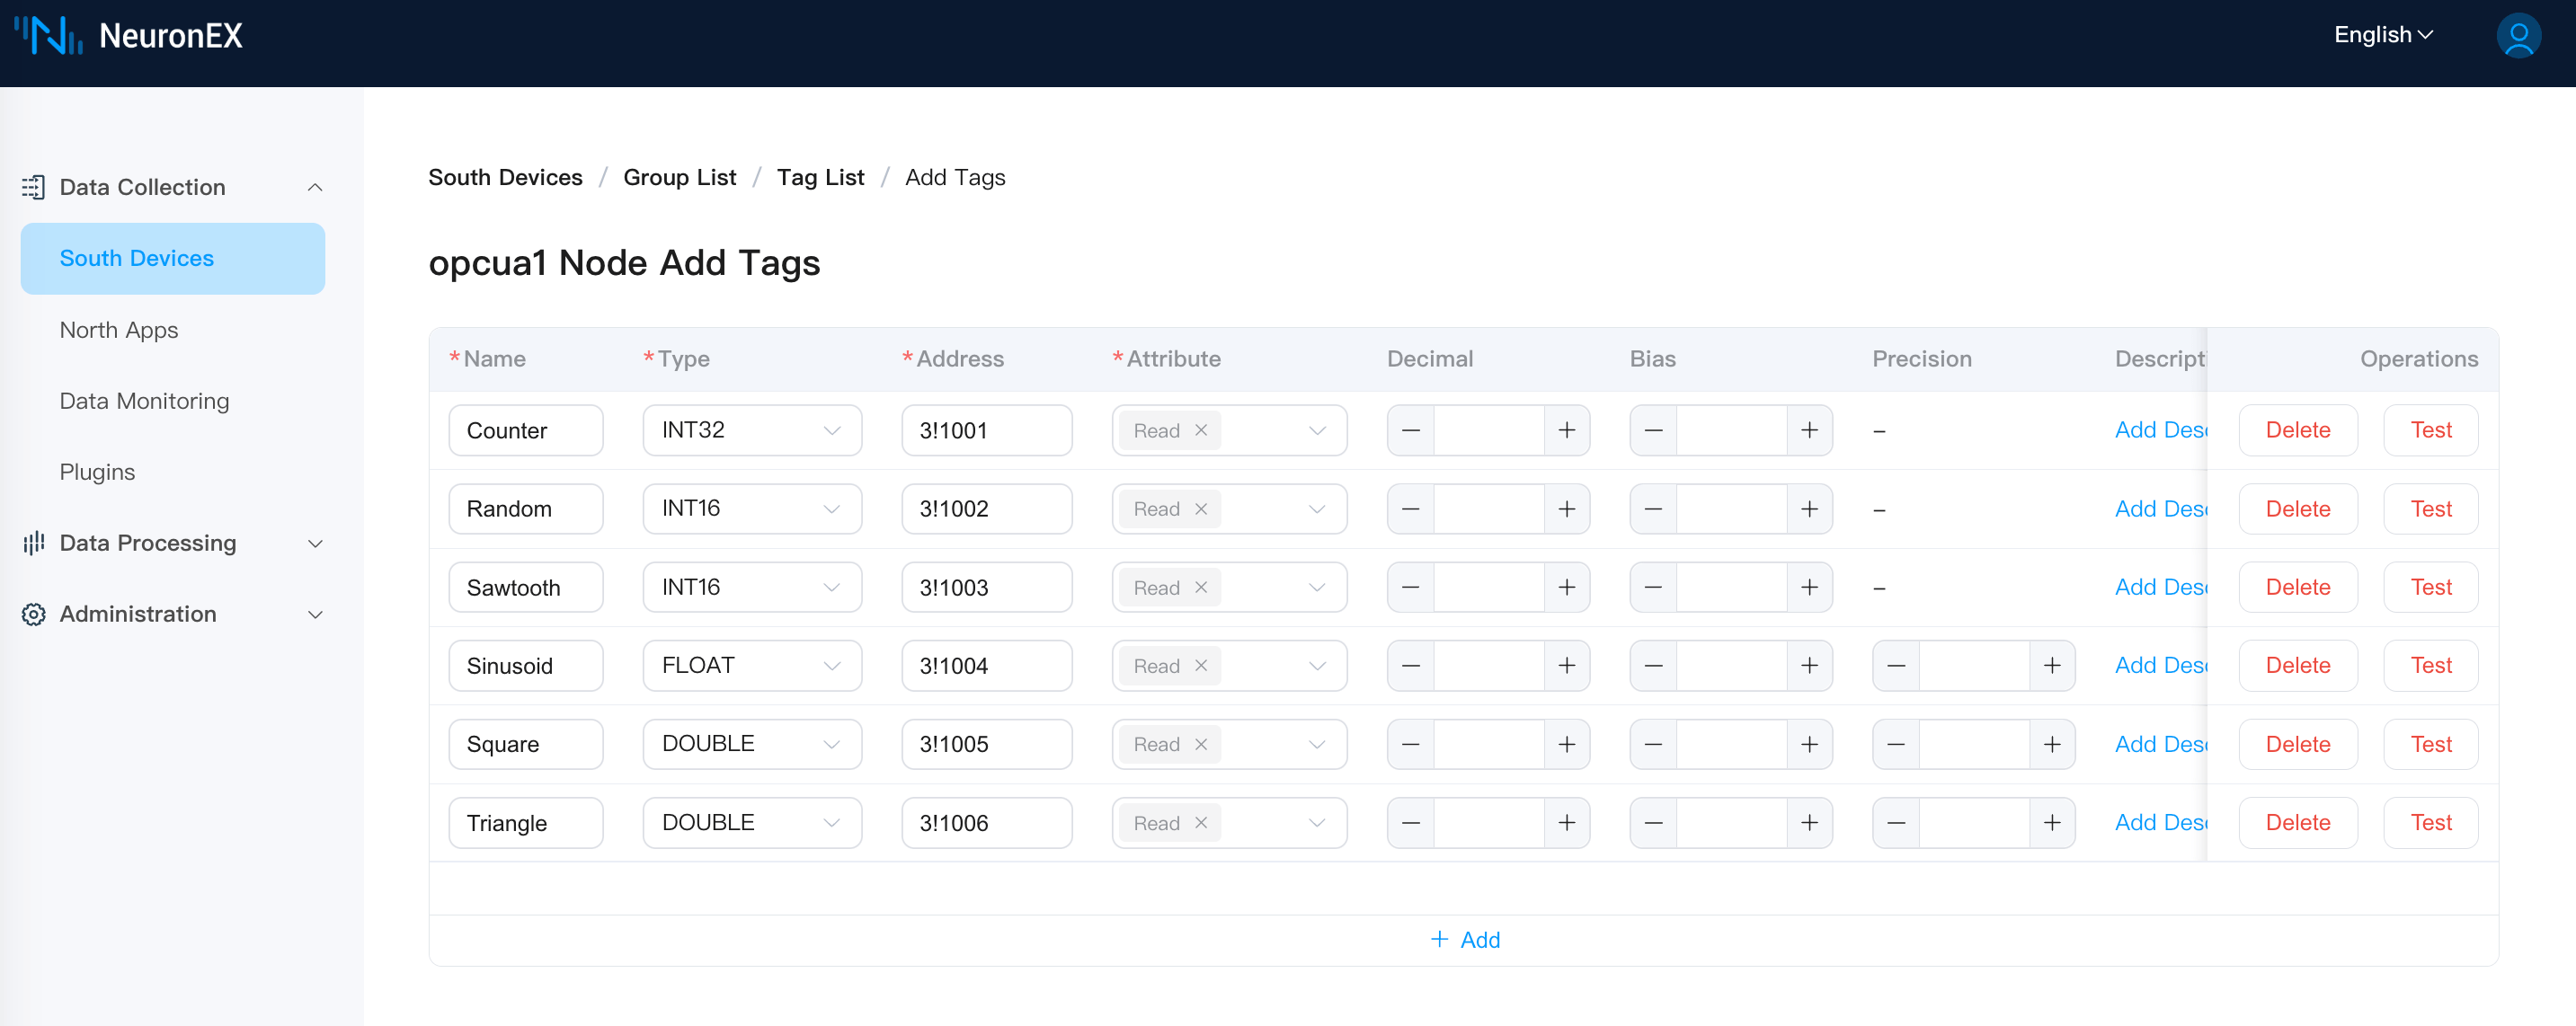Click the Address field containing 3!1004
Screen dimensions: 2576x1026
(986, 666)
